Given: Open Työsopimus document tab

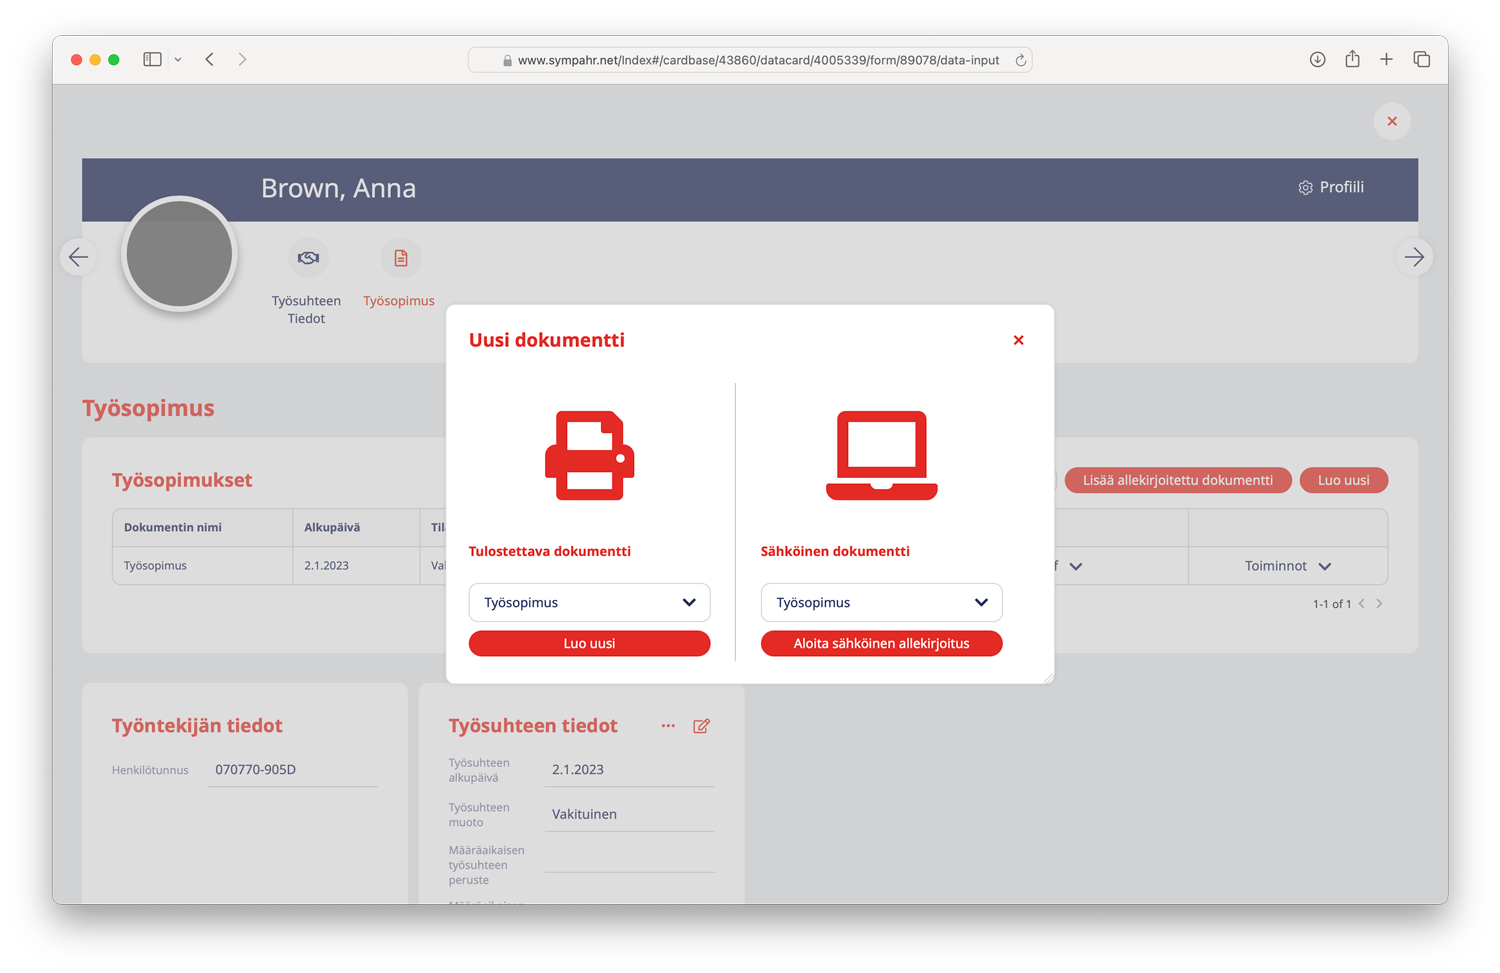Looking at the screenshot, I should click(x=399, y=274).
